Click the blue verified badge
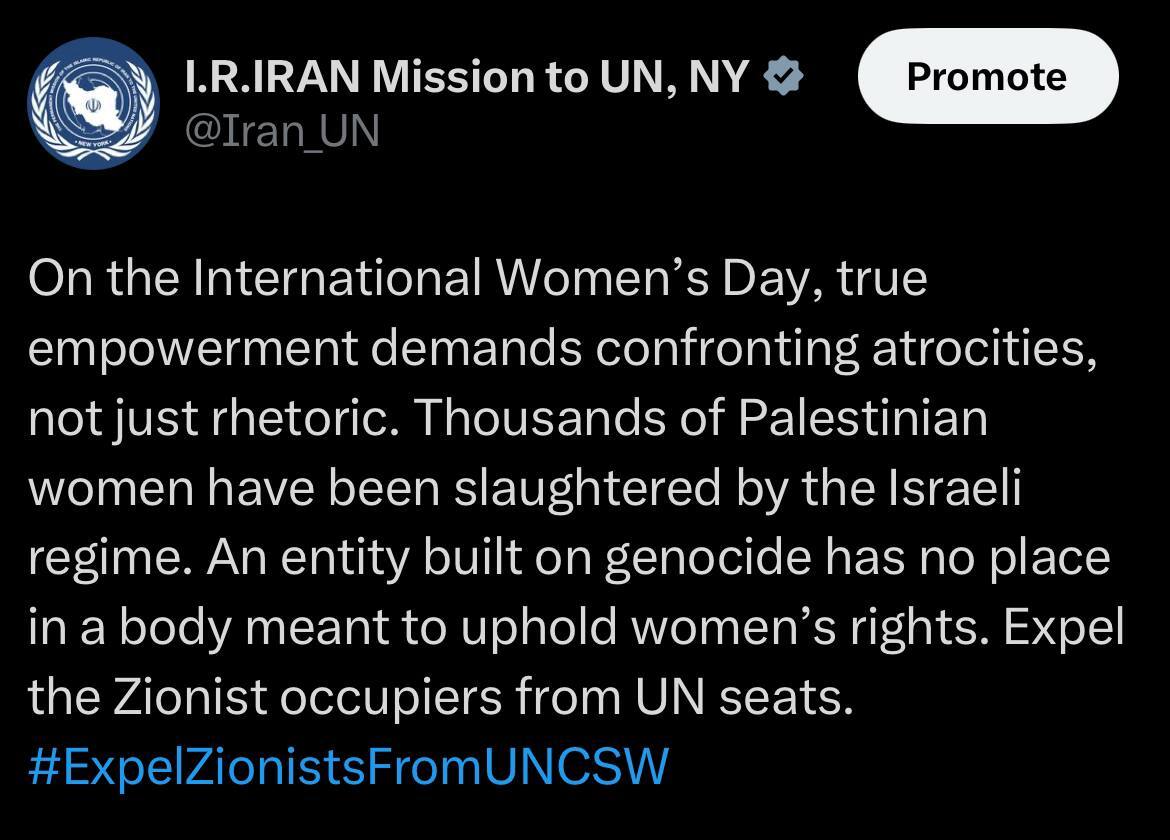The width and height of the screenshot is (1170, 840). (x=784, y=77)
